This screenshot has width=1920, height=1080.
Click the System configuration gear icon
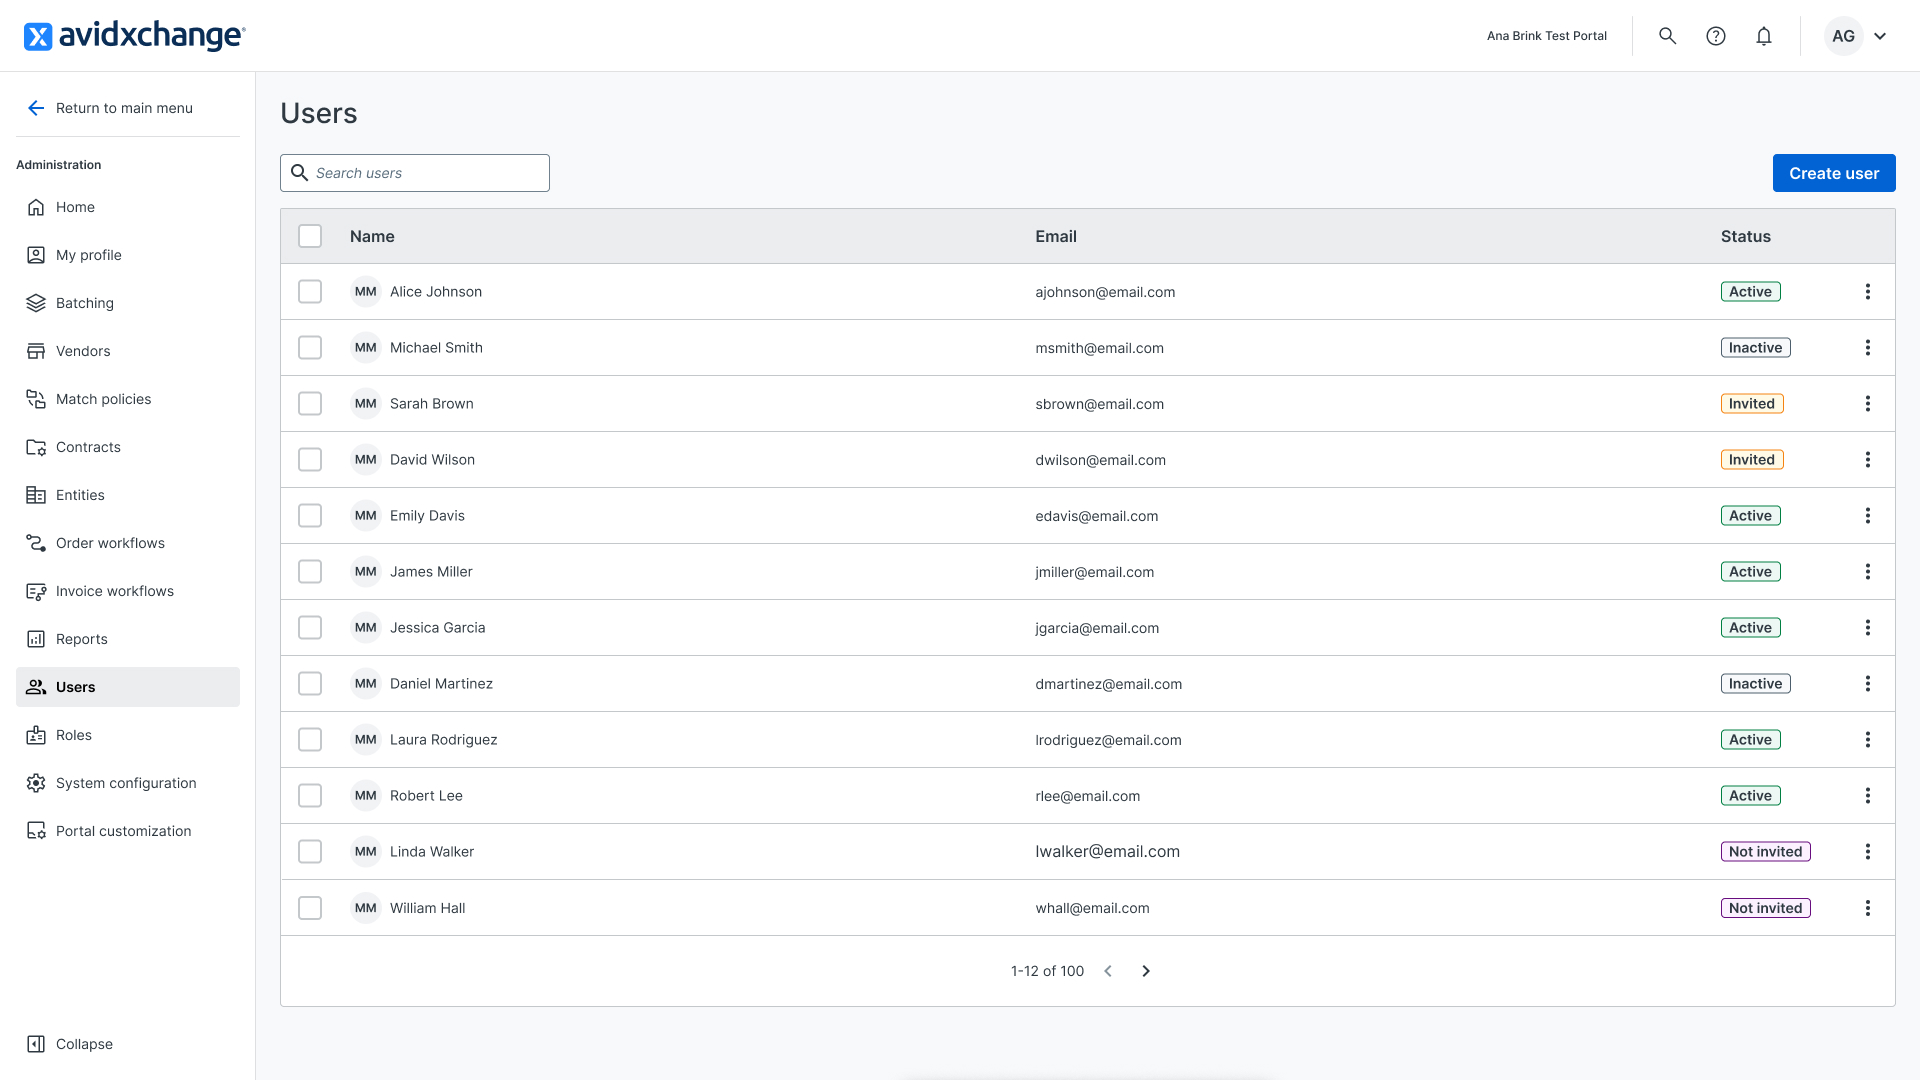pyautogui.click(x=36, y=783)
